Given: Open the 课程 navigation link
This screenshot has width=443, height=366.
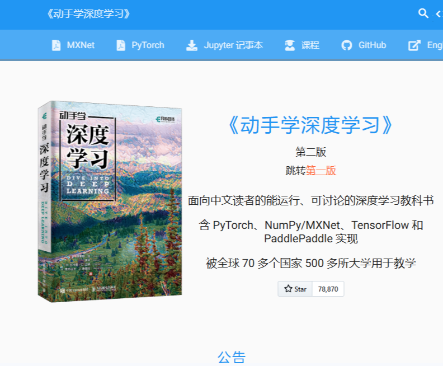Looking at the screenshot, I should point(302,45).
